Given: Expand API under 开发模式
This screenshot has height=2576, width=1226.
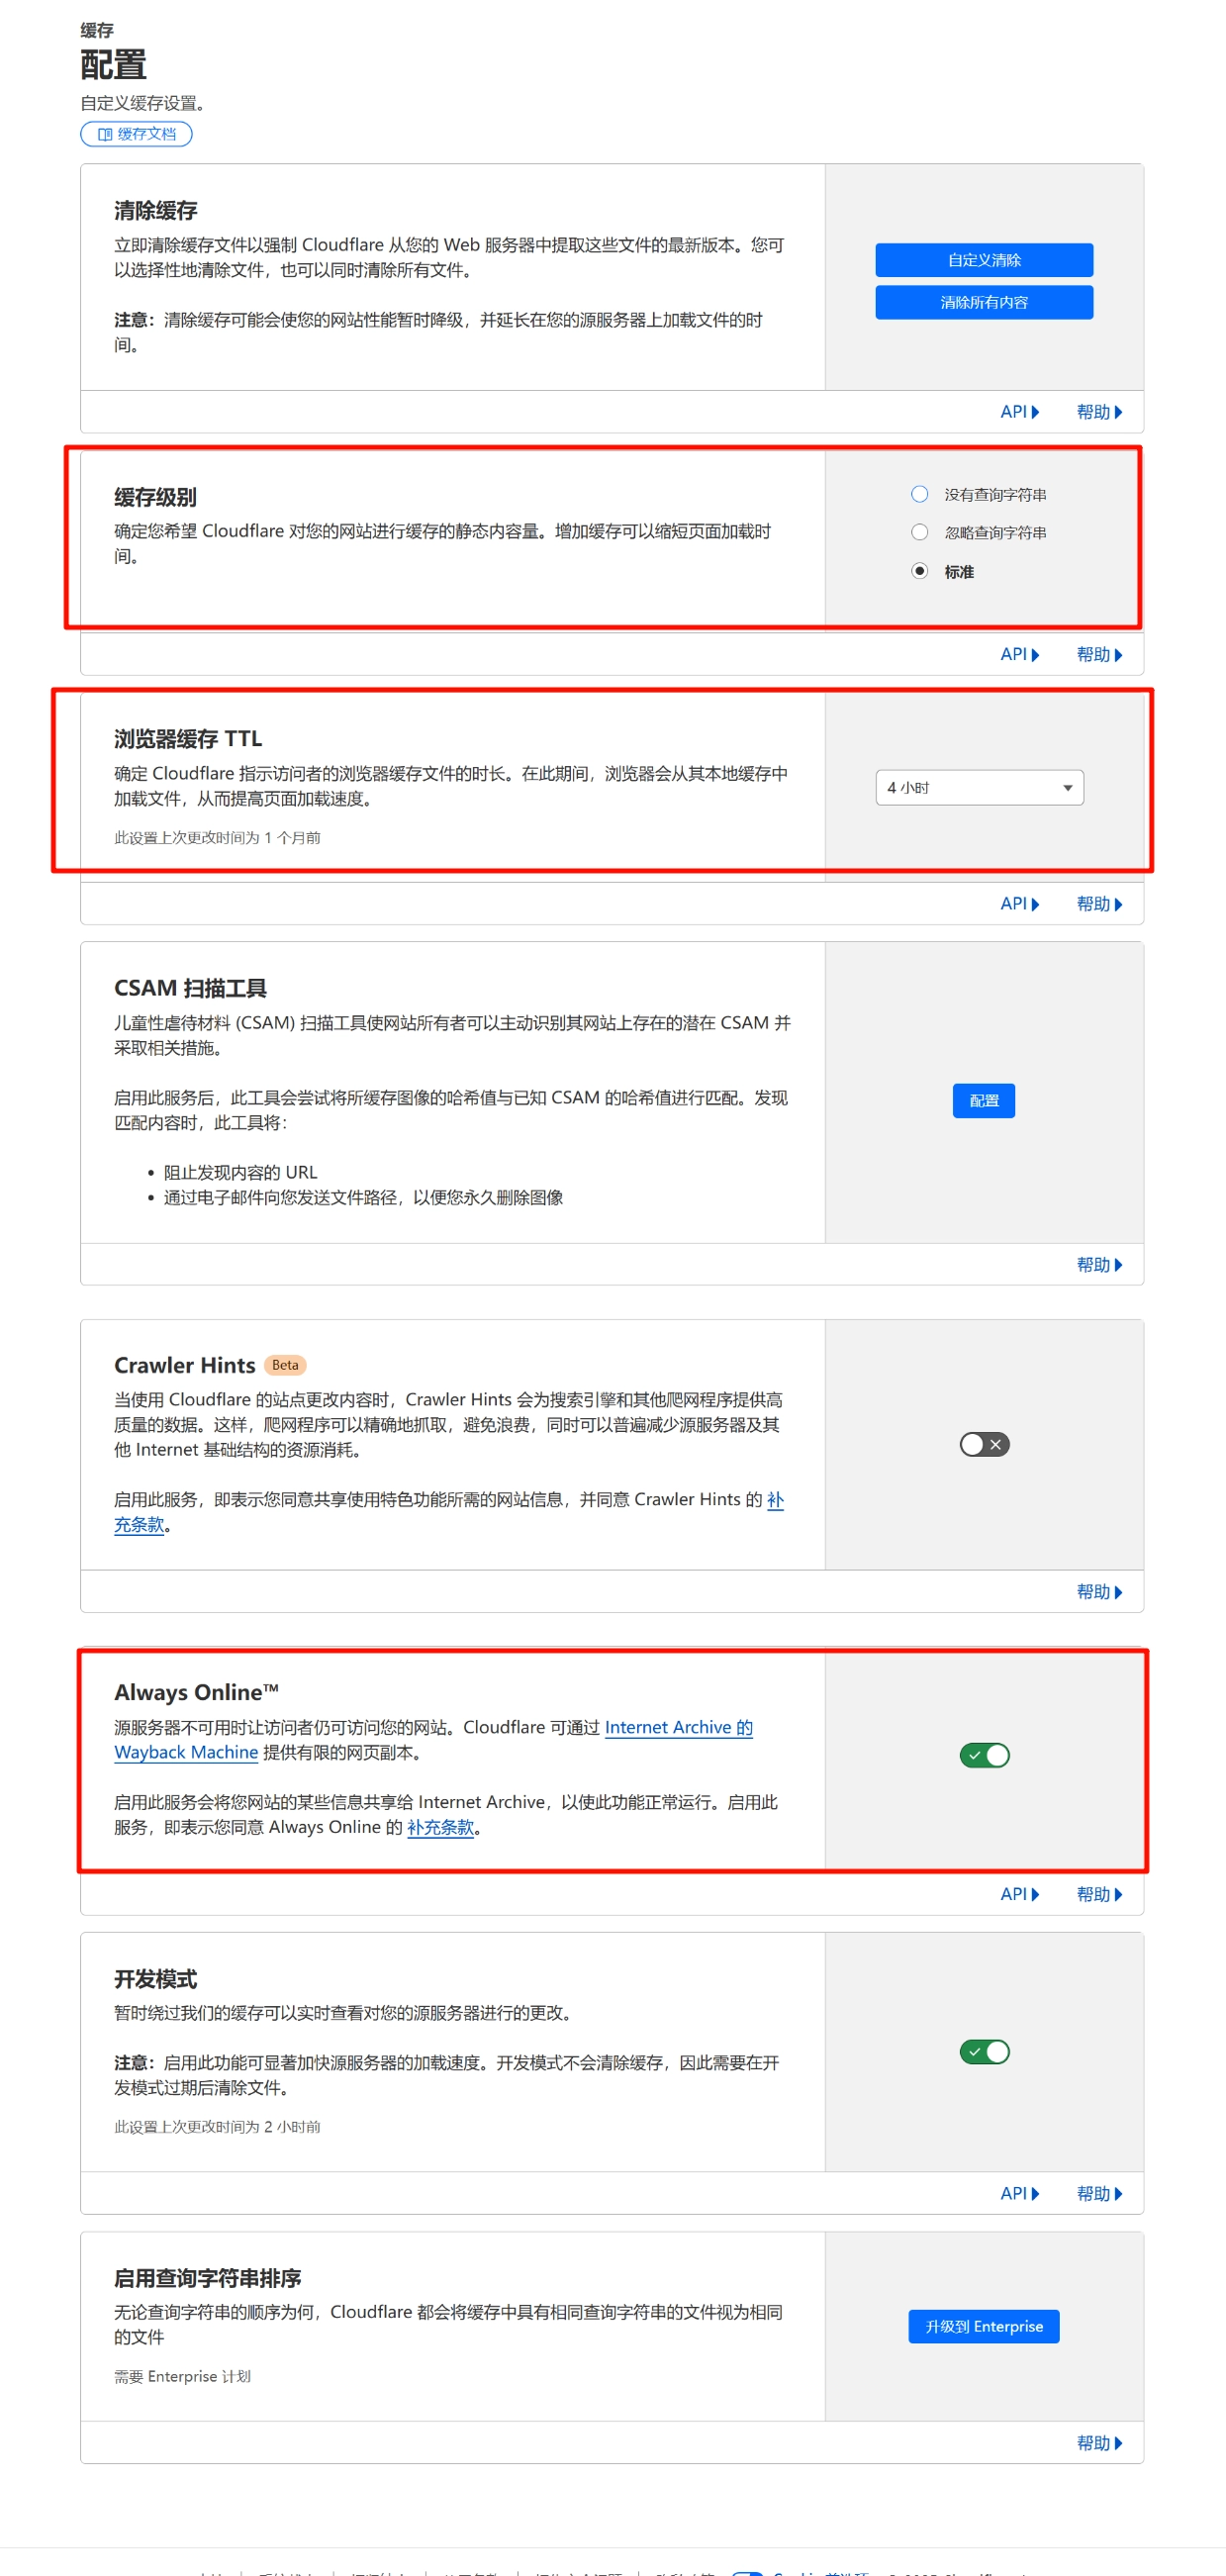Looking at the screenshot, I should point(1019,2193).
